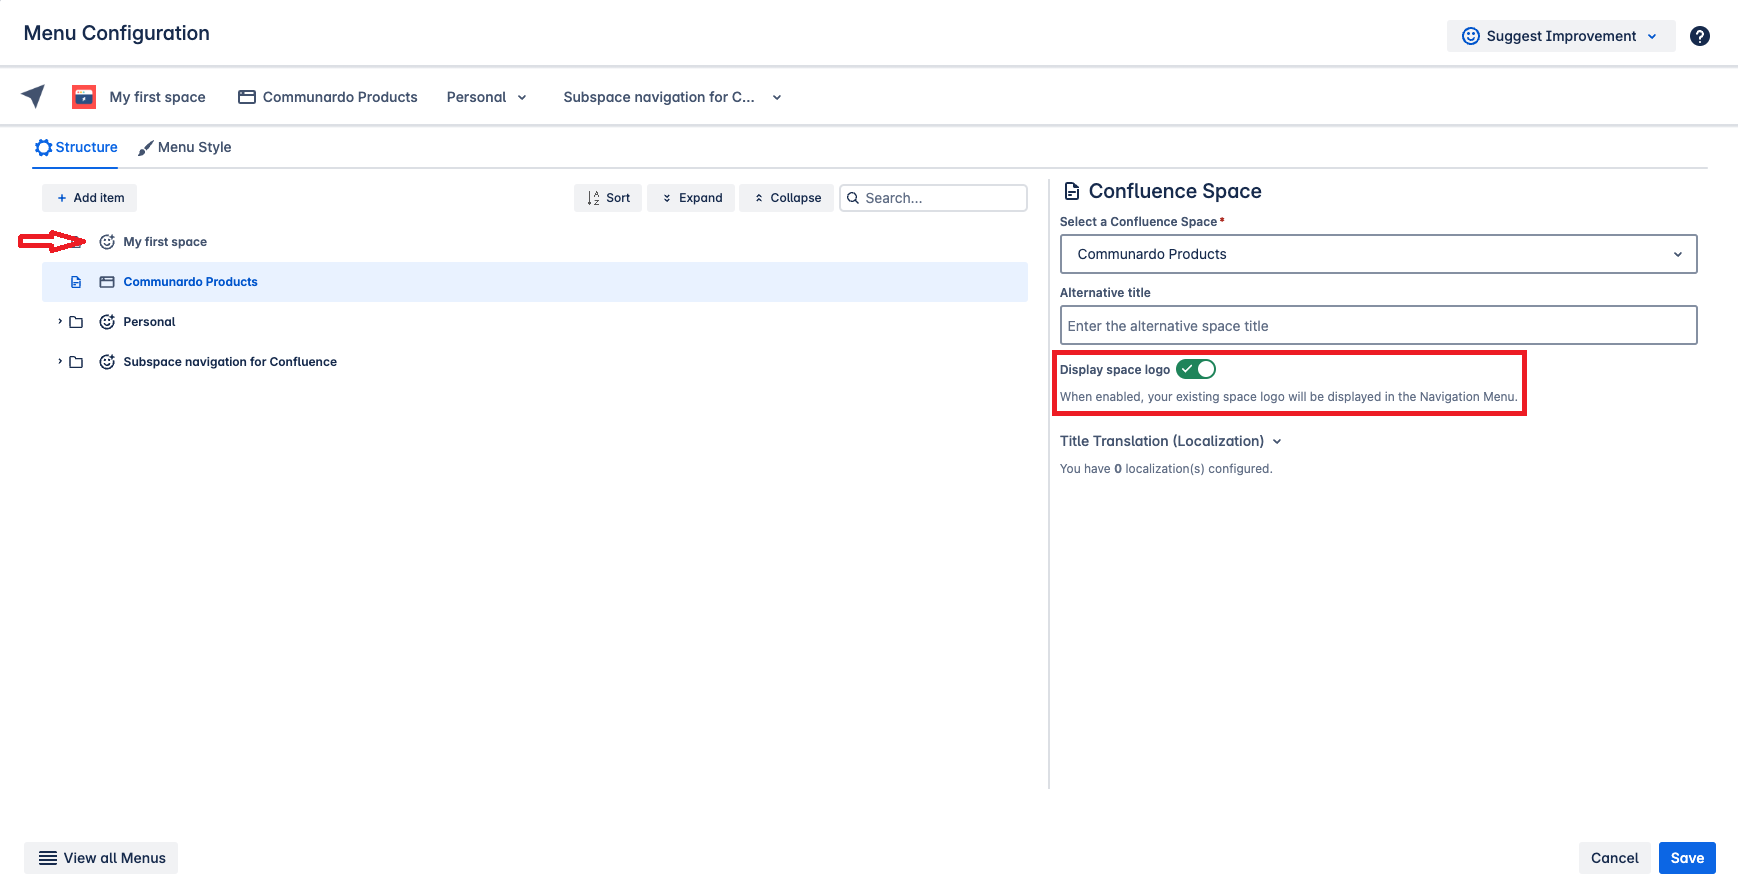Expand the Title Translation (Localization) section
Image resolution: width=1738 pixels, height=893 pixels.
pos(1170,441)
